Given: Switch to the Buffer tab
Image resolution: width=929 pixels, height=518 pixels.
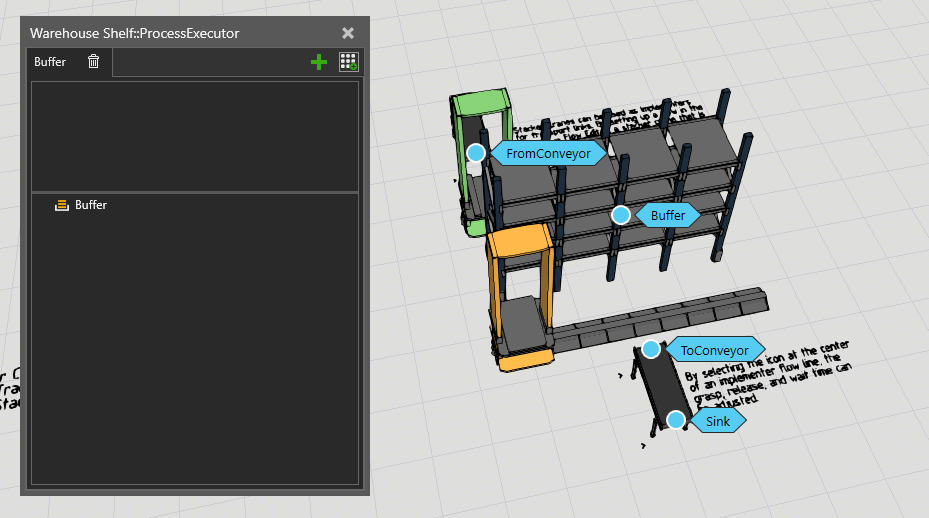Looking at the screenshot, I should 50,62.
